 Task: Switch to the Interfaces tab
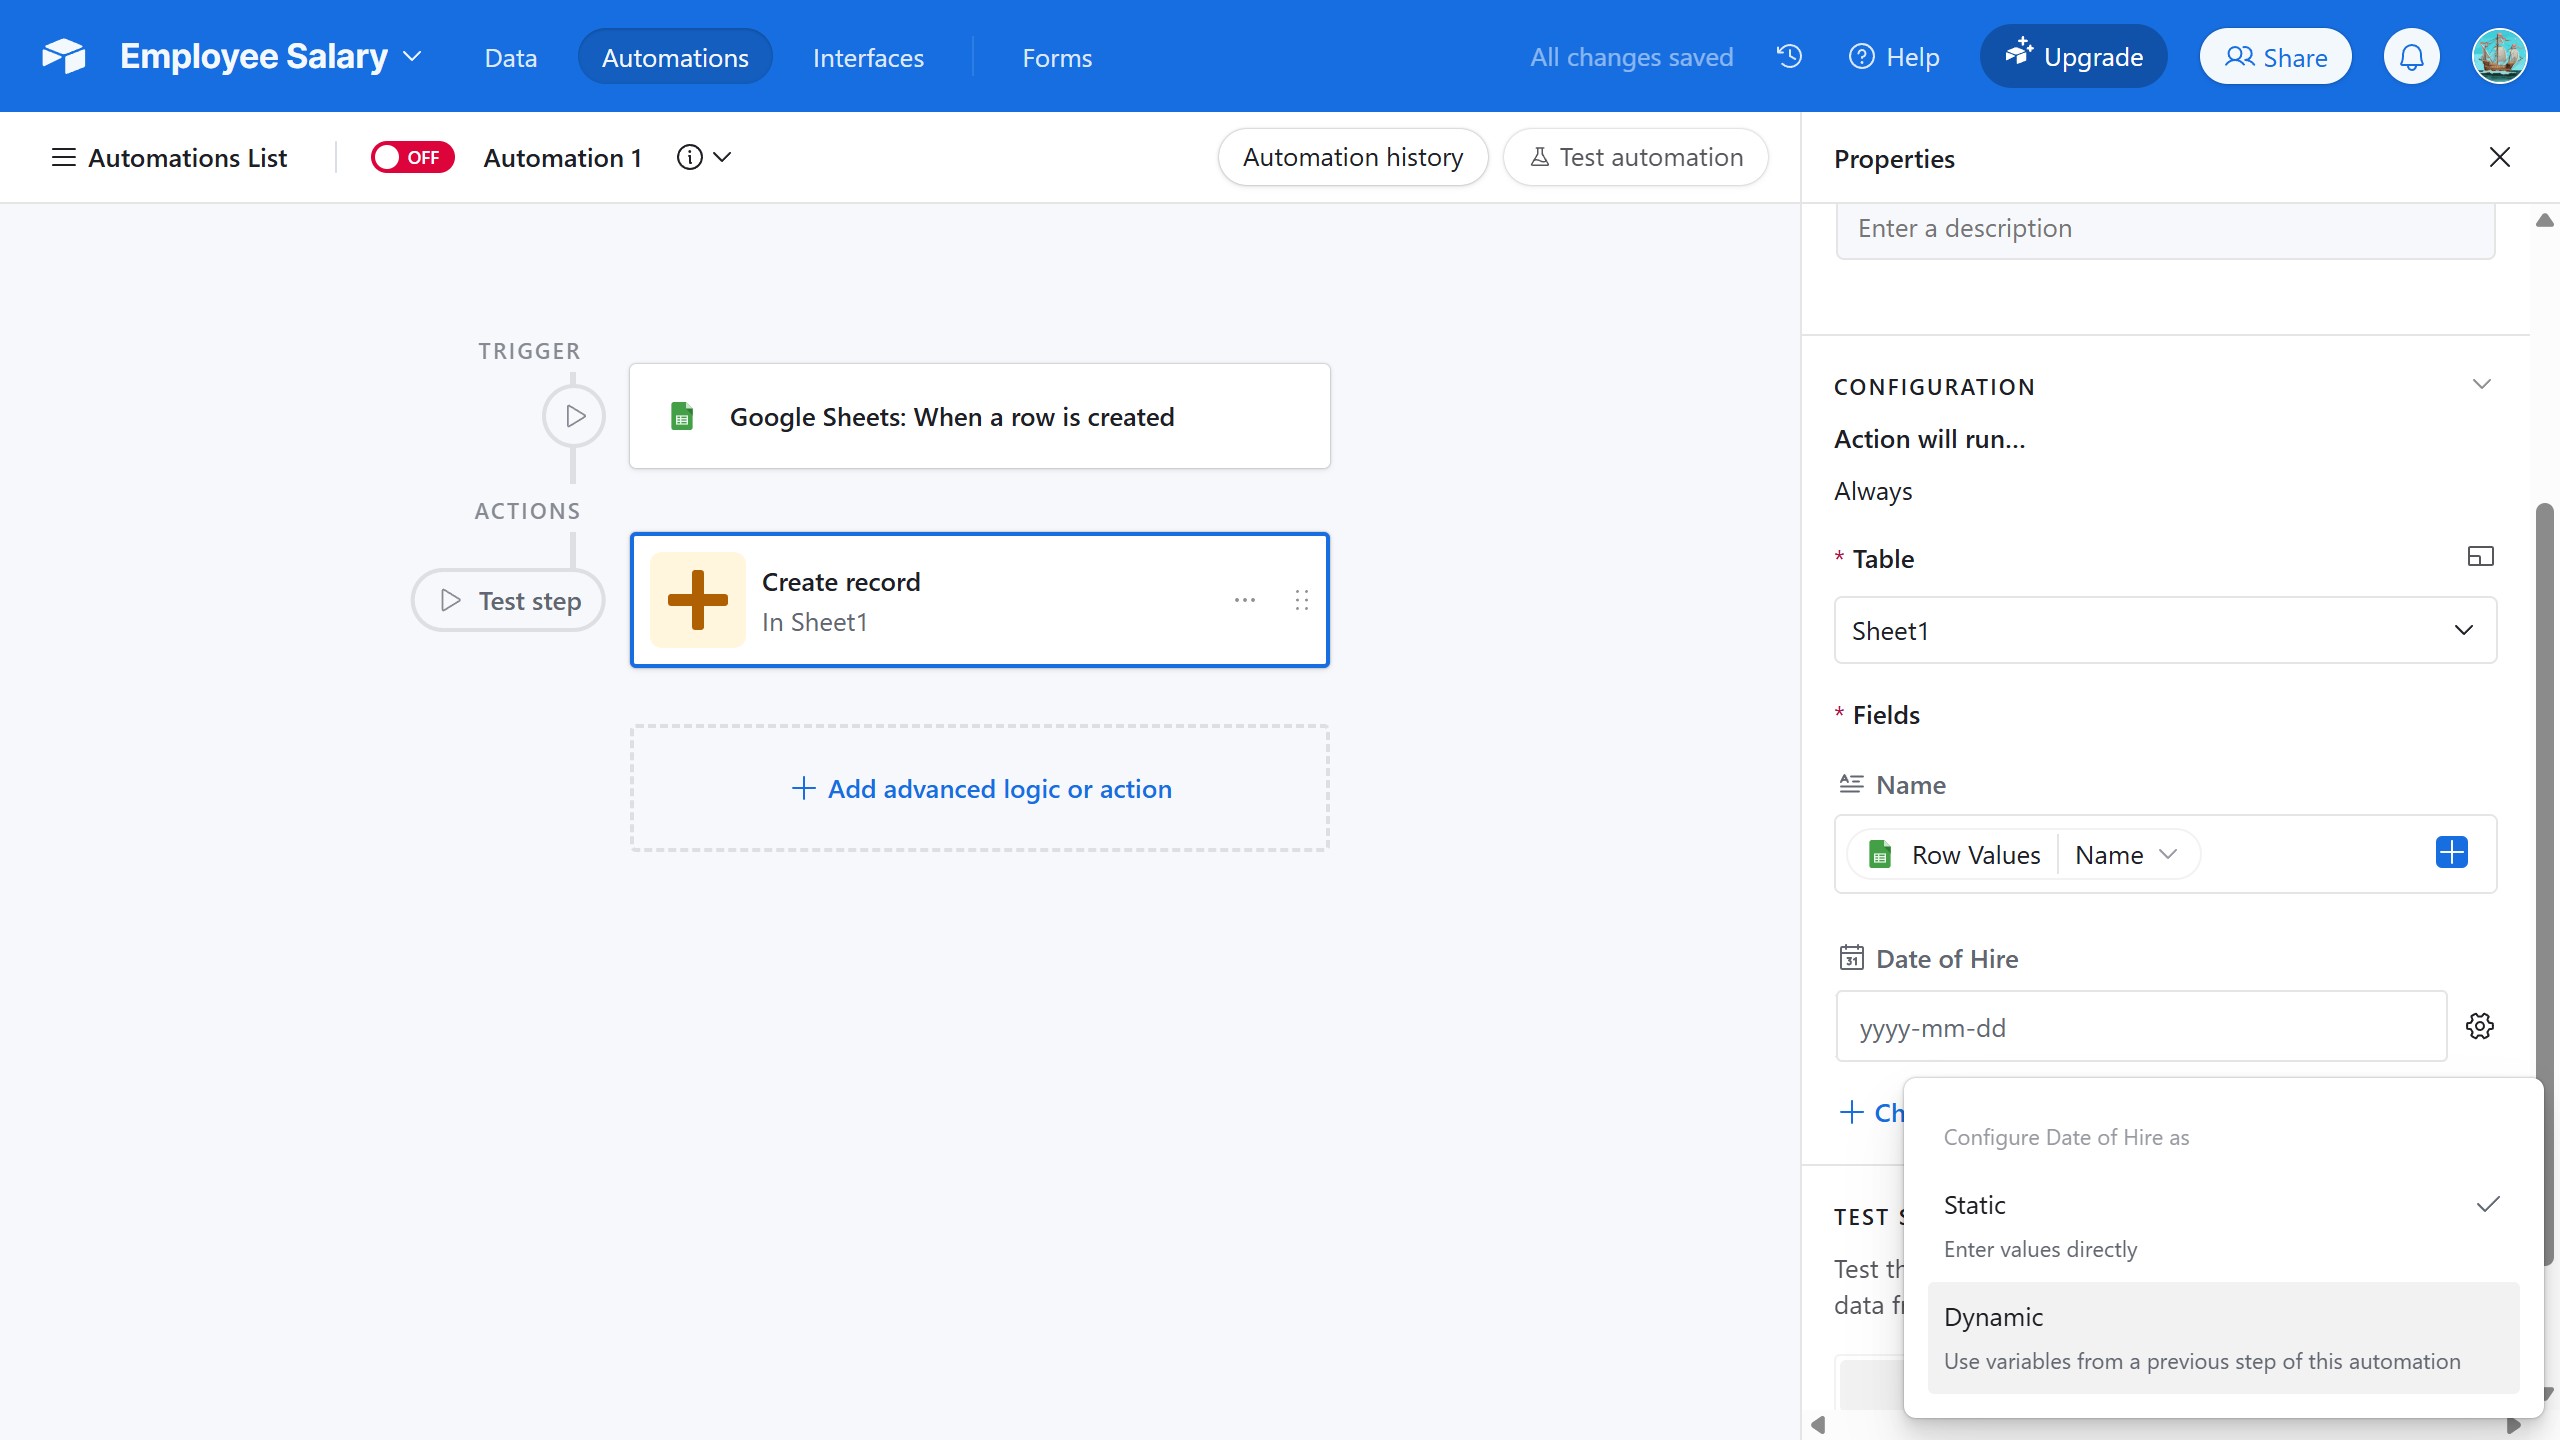tap(868, 57)
